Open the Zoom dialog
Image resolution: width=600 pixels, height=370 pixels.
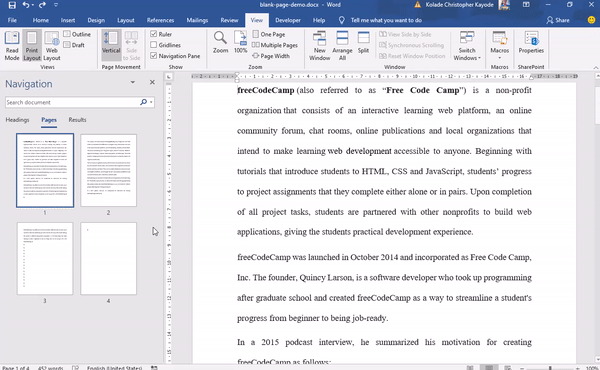point(220,42)
